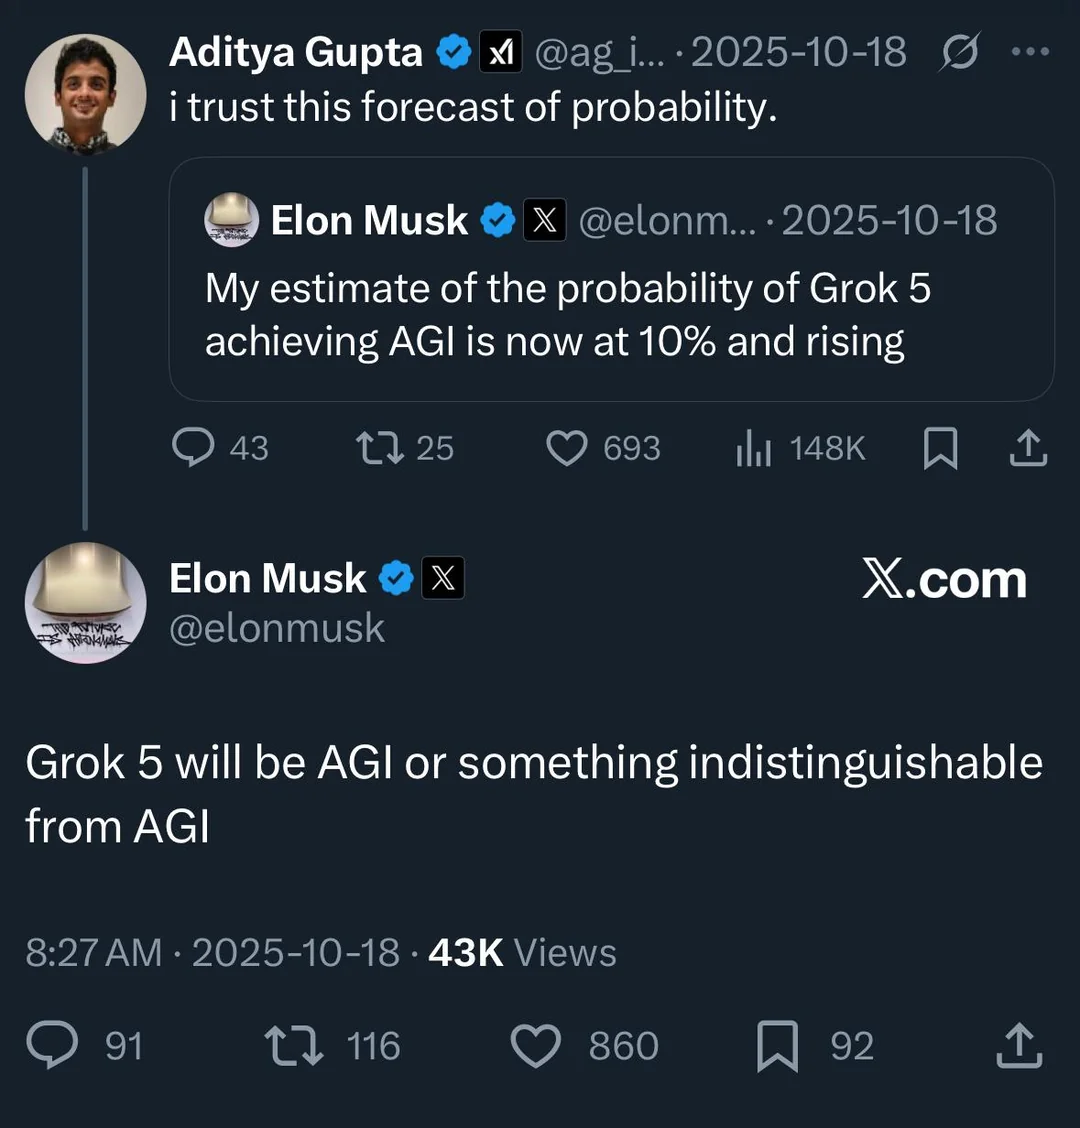The height and width of the screenshot is (1128, 1080).
Task: Click the xAI affiliation badge beside Aditya Gupta
Action: tap(500, 53)
